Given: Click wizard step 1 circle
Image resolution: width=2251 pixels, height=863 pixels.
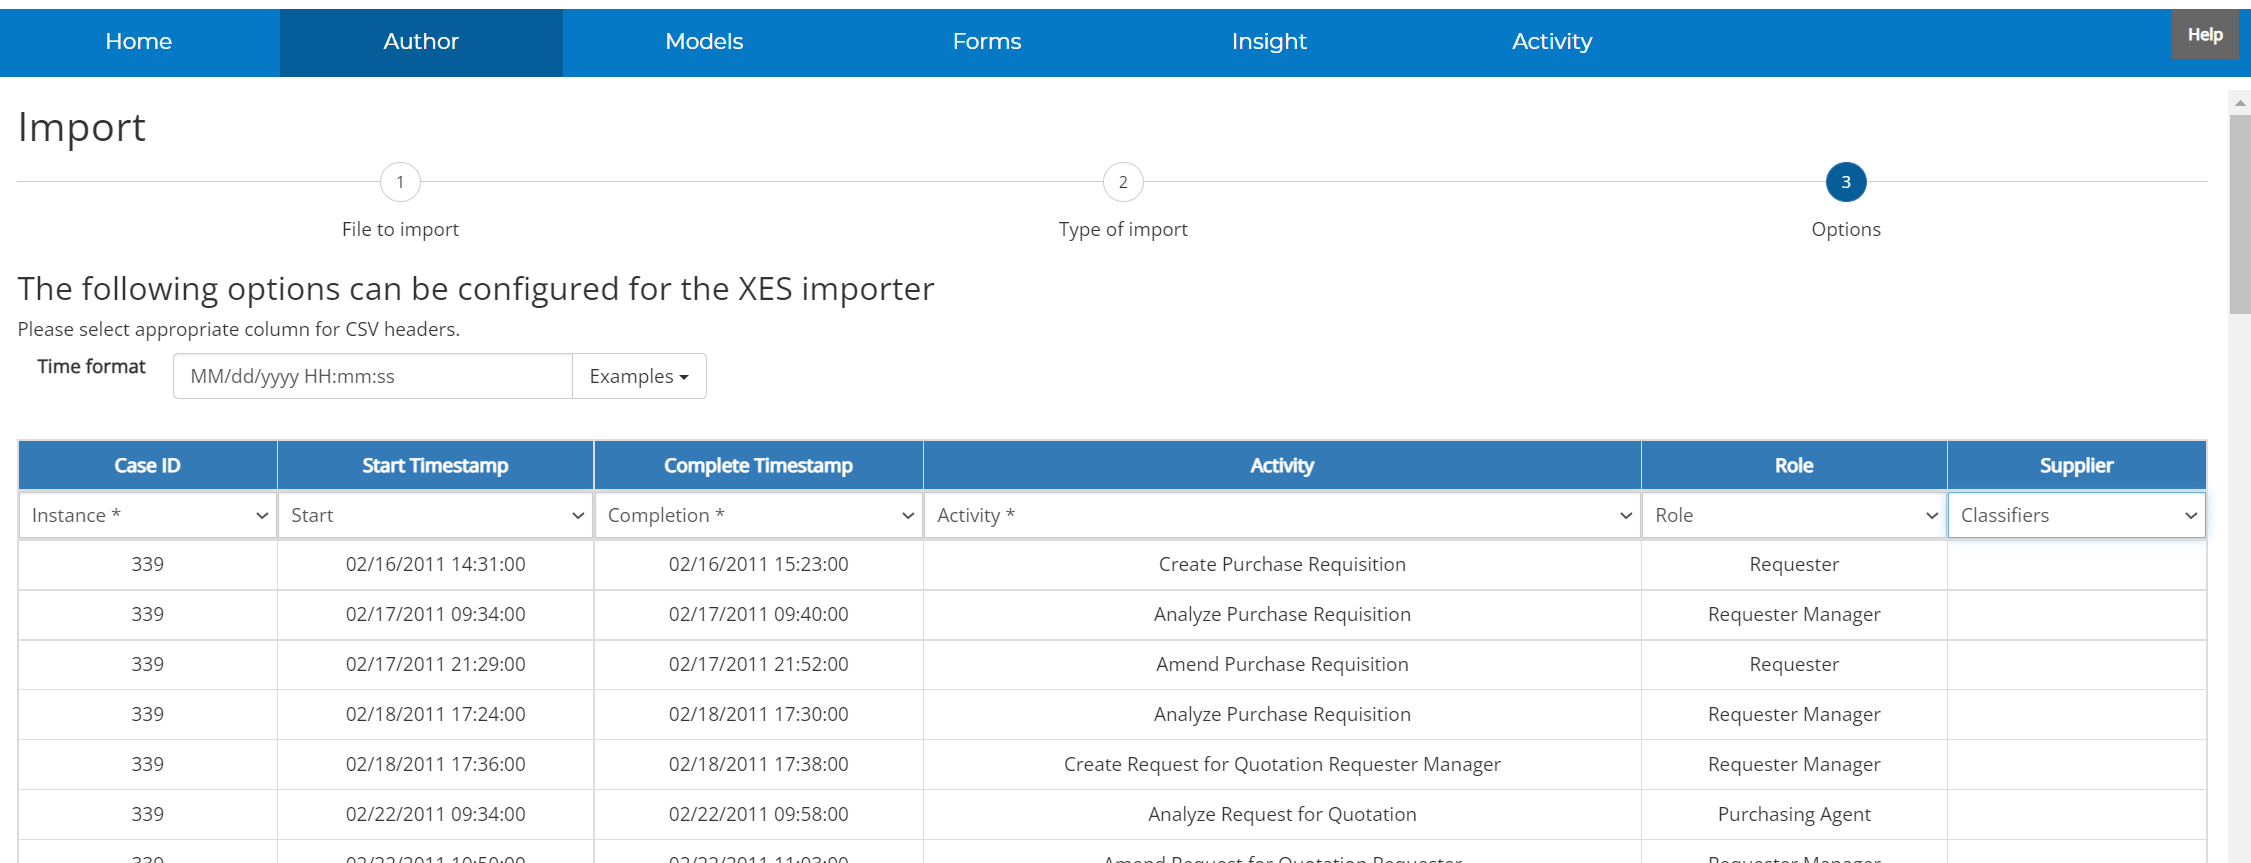Looking at the screenshot, I should pos(400,182).
